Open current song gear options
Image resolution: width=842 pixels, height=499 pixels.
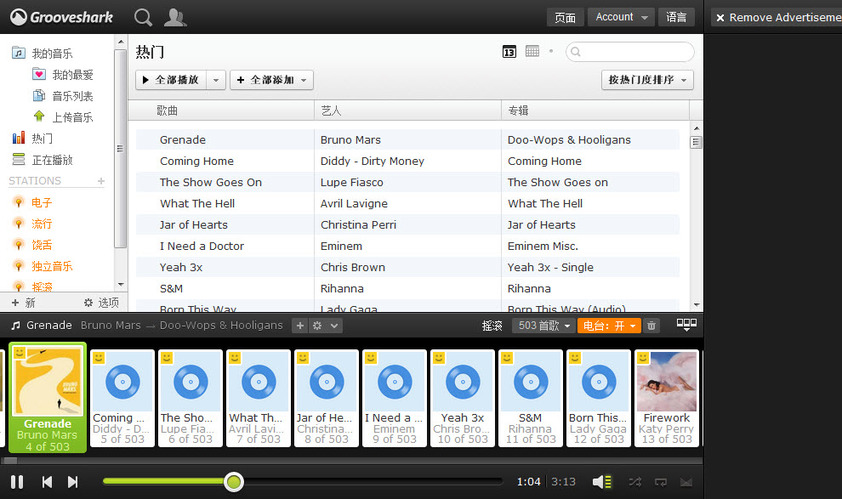tap(317, 326)
